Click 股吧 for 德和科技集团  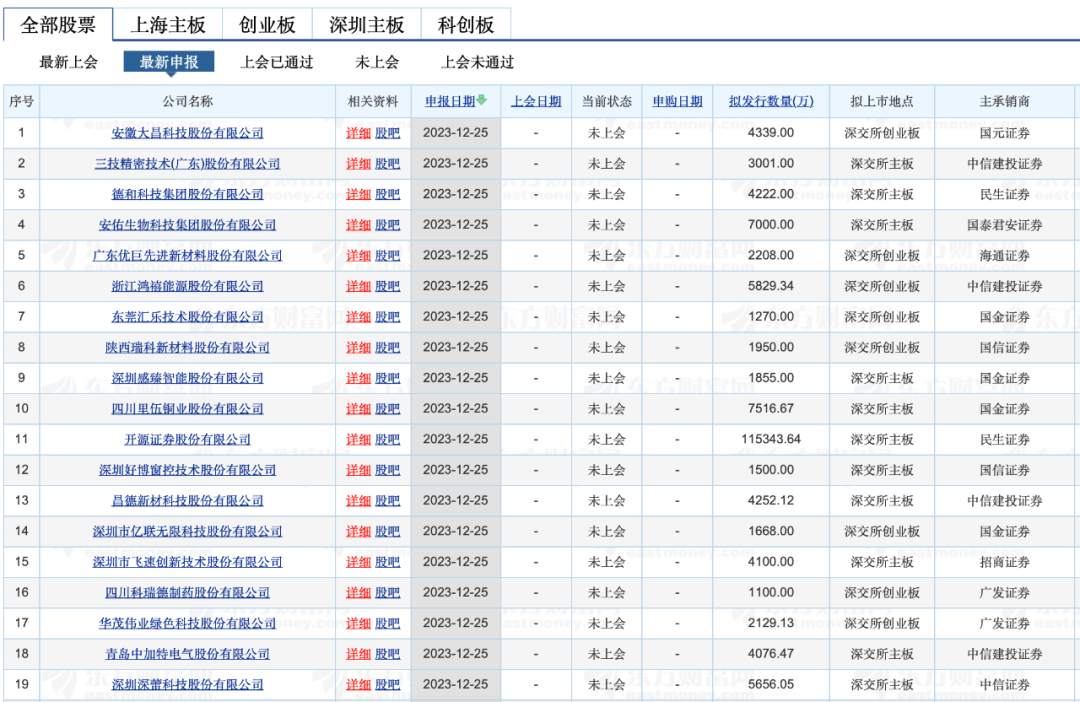point(387,194)
